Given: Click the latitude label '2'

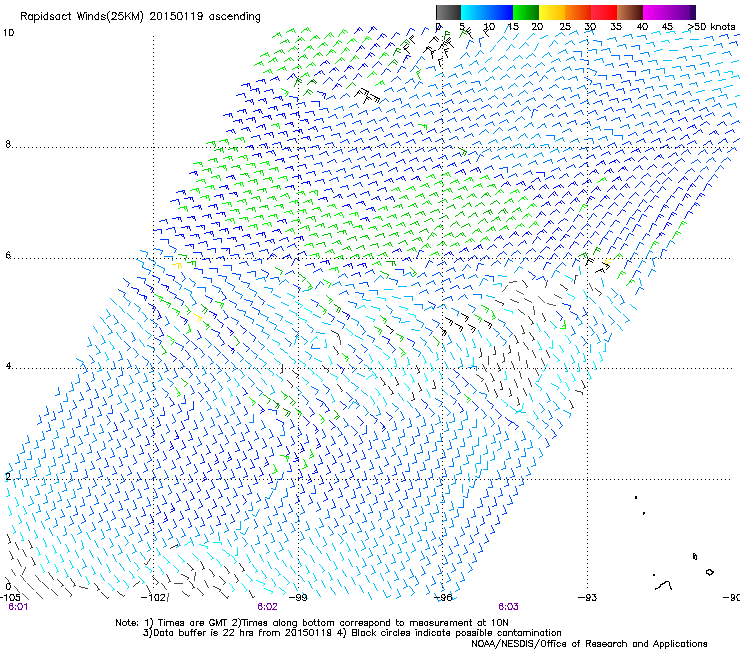Looking at the screenshot, I should pos(8,477).
